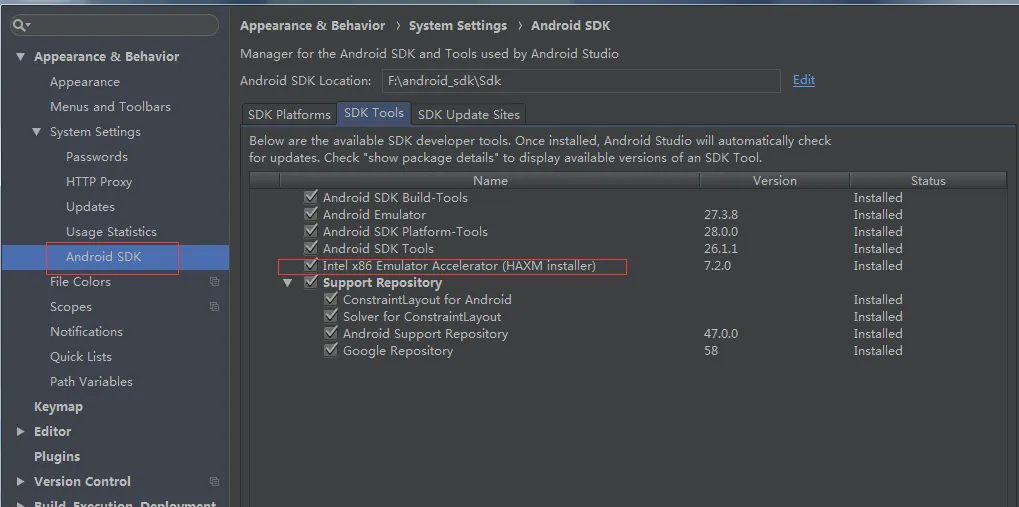The height and width of the screenshot is (507, 1019).
Task: Collapse the Support Repository group
Action: coord(288,283)
